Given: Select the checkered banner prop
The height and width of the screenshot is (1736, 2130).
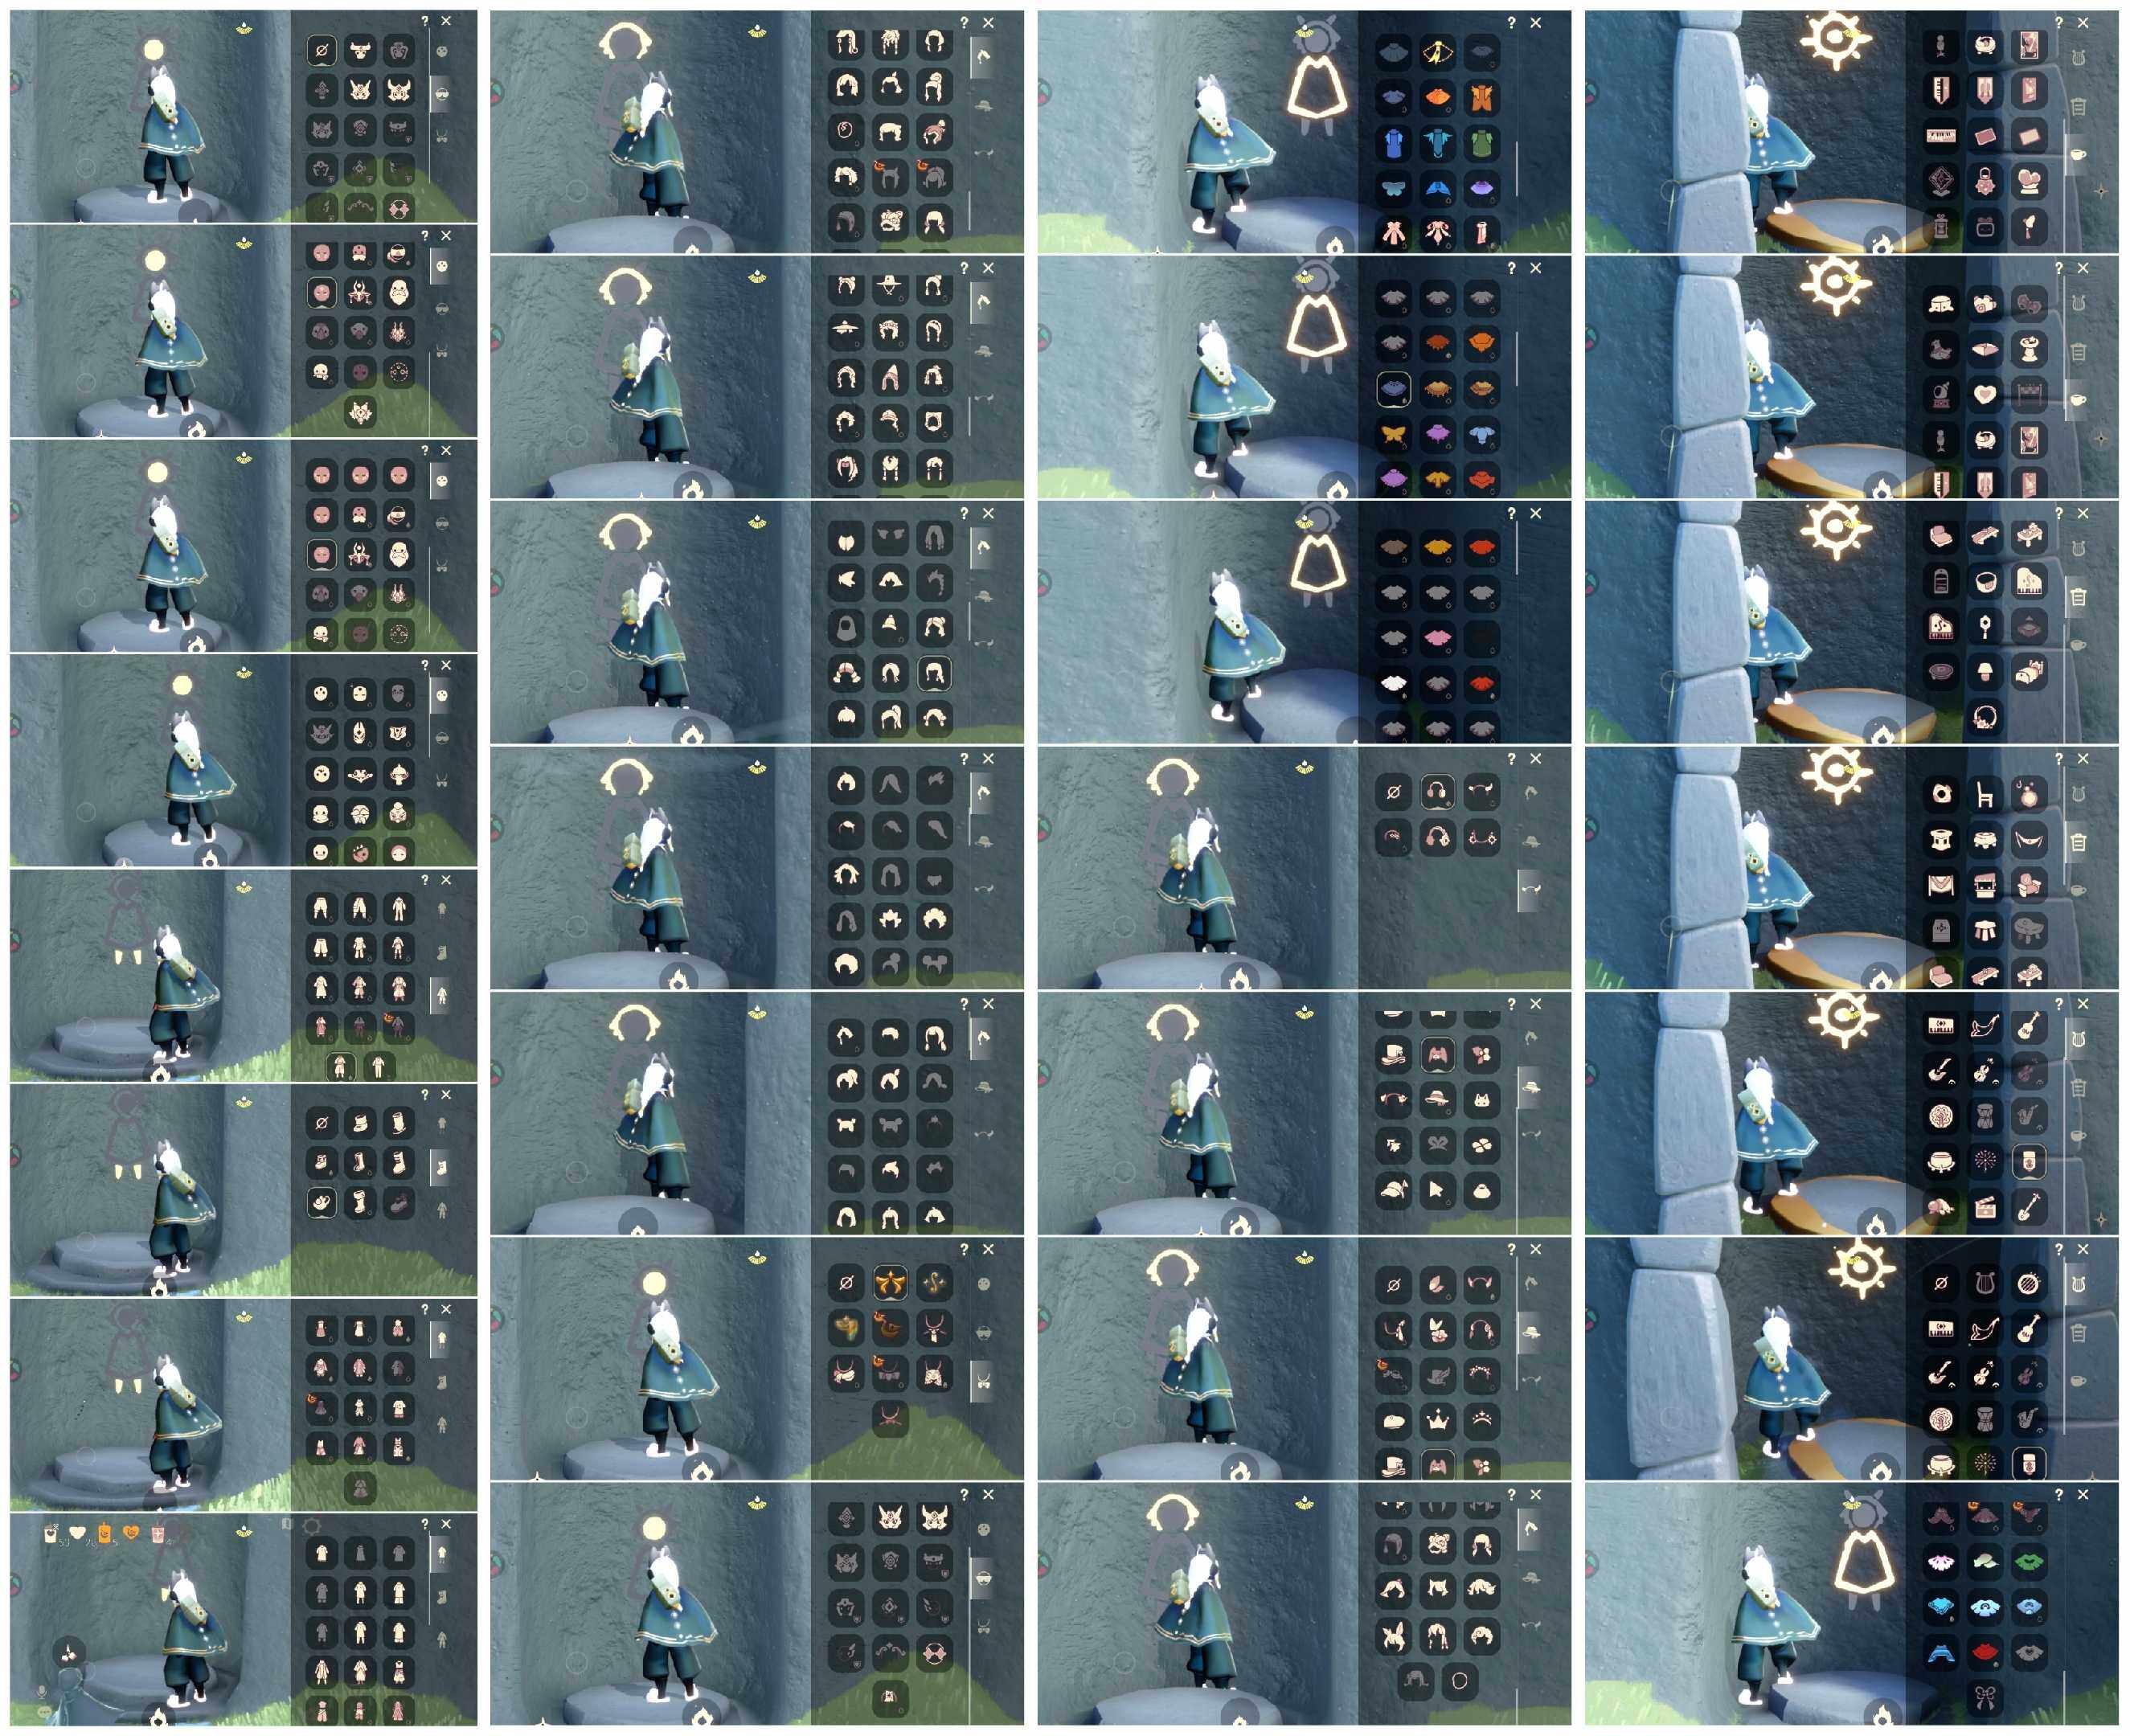Looking at the screenshot, I should coord(2029,394).
